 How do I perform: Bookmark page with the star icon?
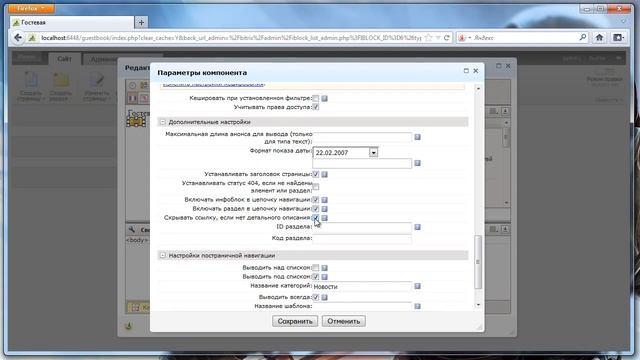[x=428, y=38]
